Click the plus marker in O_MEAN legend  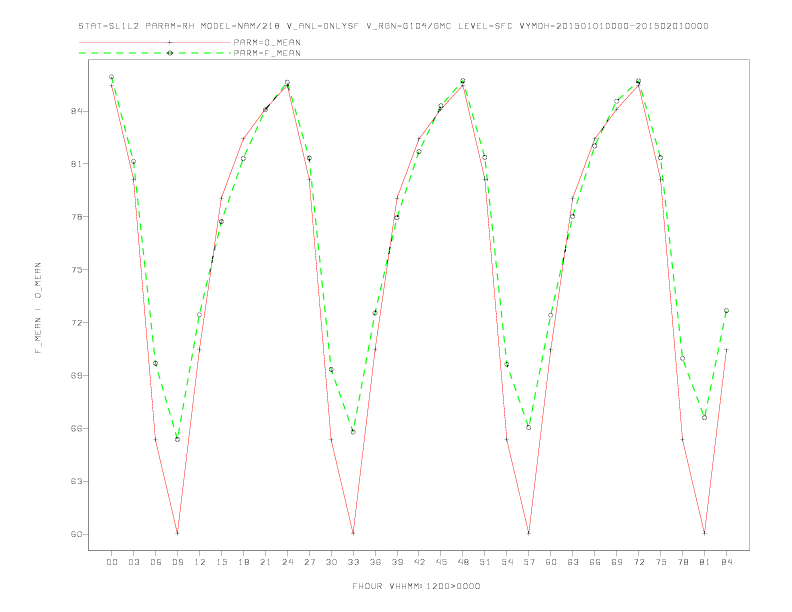click(170, 42)
